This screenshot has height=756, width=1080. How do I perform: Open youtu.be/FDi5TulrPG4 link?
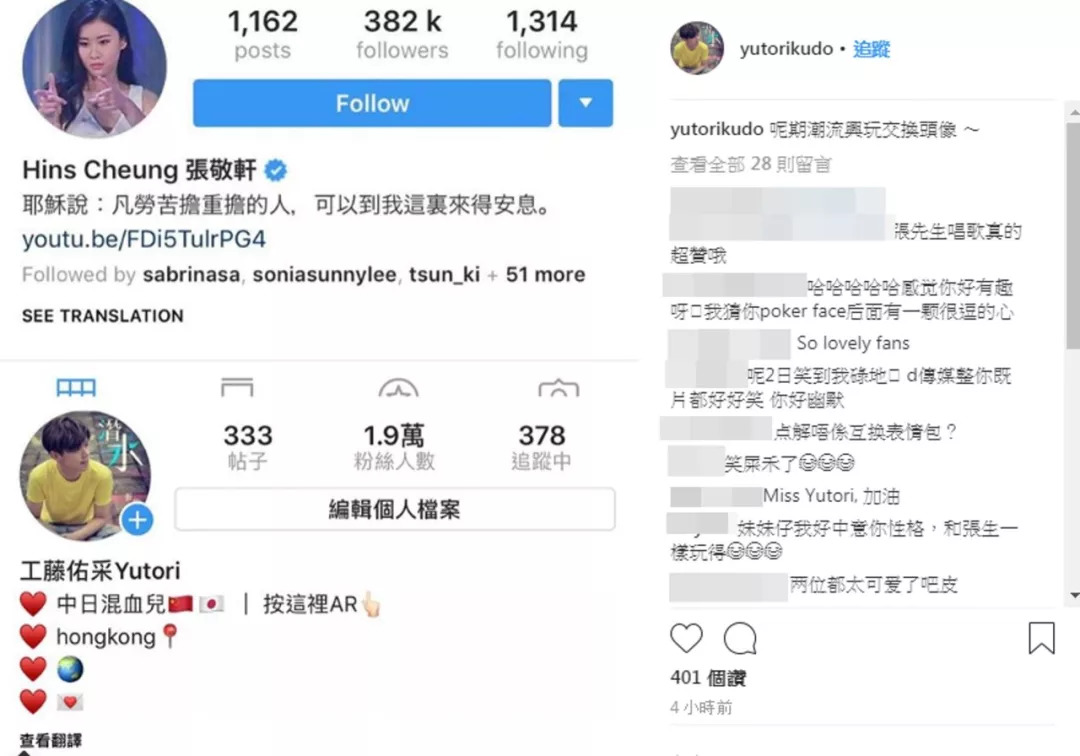tap(144, 239)
